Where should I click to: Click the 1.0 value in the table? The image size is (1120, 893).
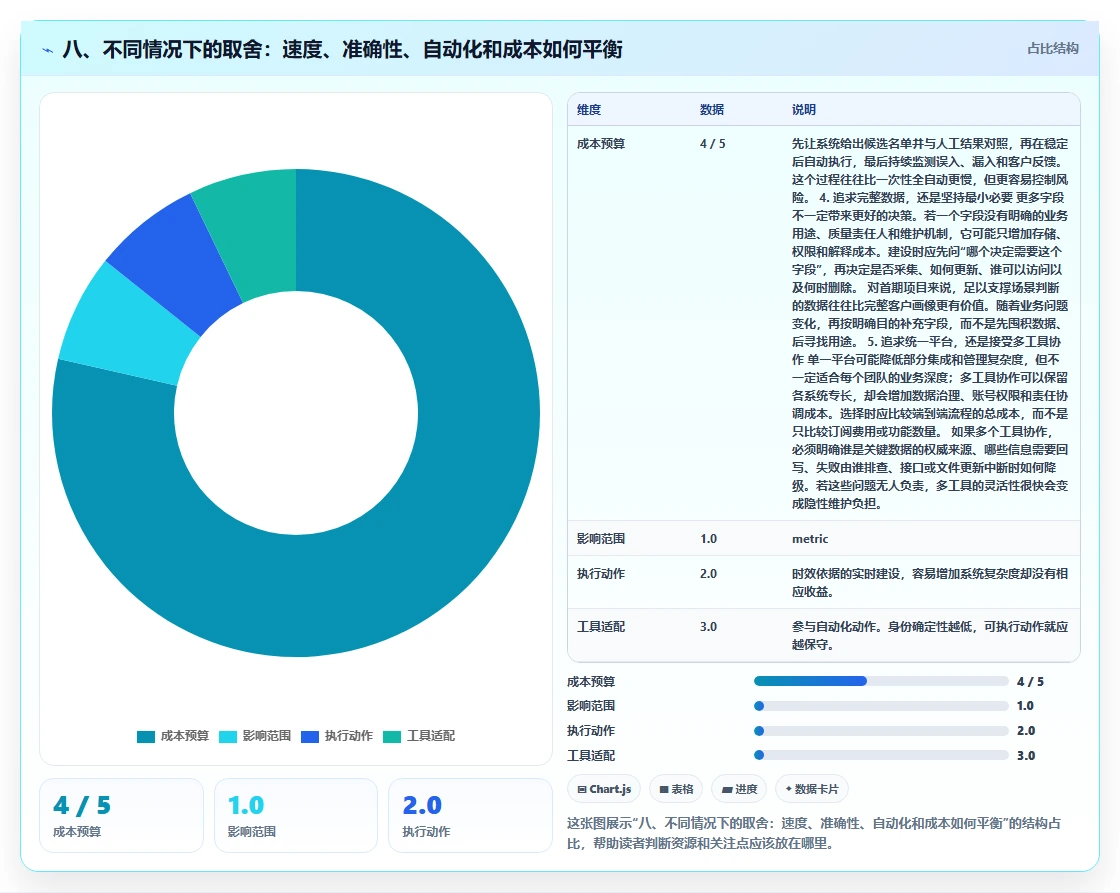click(709, 539)
